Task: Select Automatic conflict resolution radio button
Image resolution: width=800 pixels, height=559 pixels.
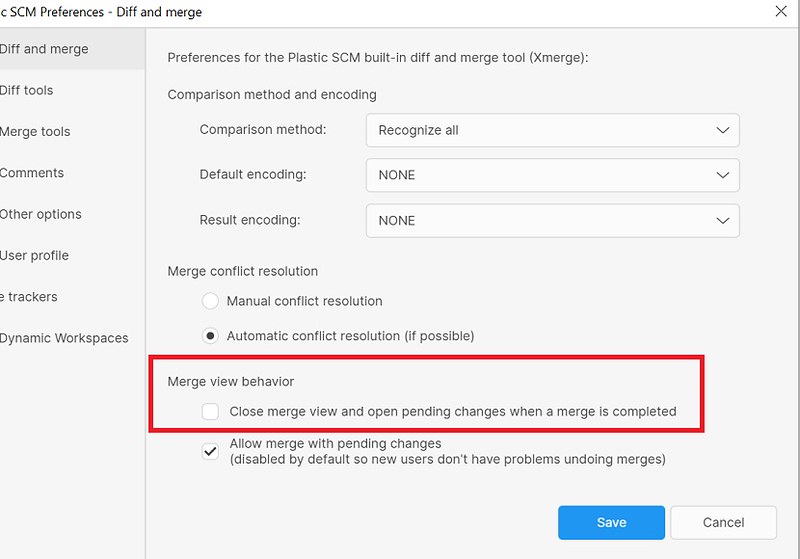Action: [x=210, y=336]
